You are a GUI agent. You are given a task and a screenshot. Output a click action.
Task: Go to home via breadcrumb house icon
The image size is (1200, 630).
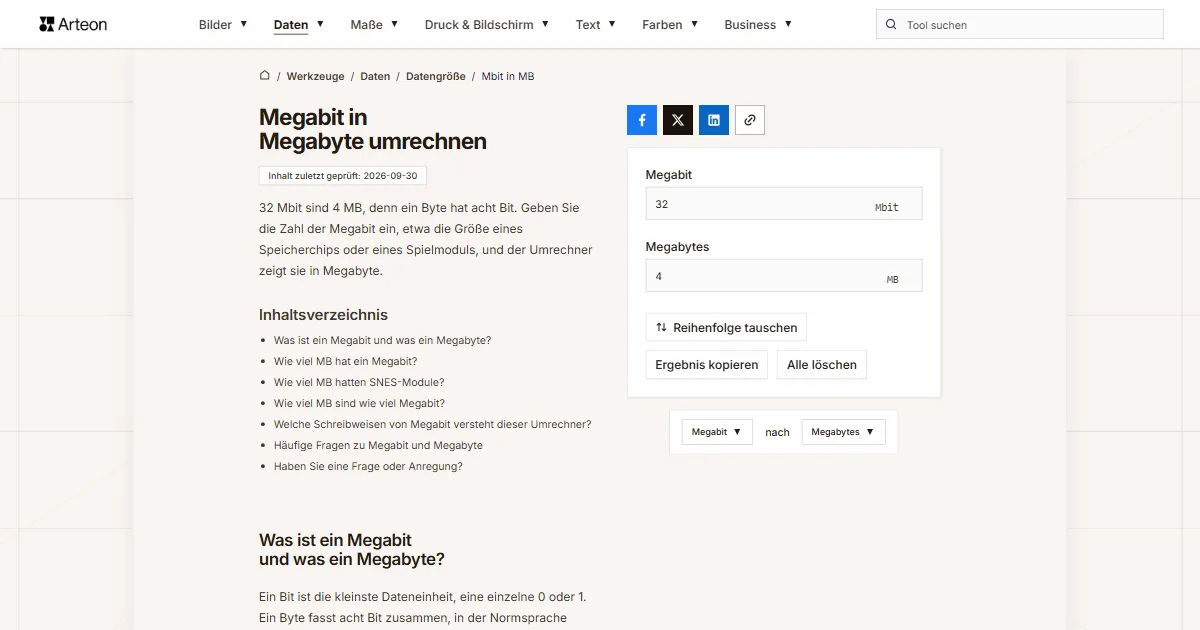click(x=265, y=75)
